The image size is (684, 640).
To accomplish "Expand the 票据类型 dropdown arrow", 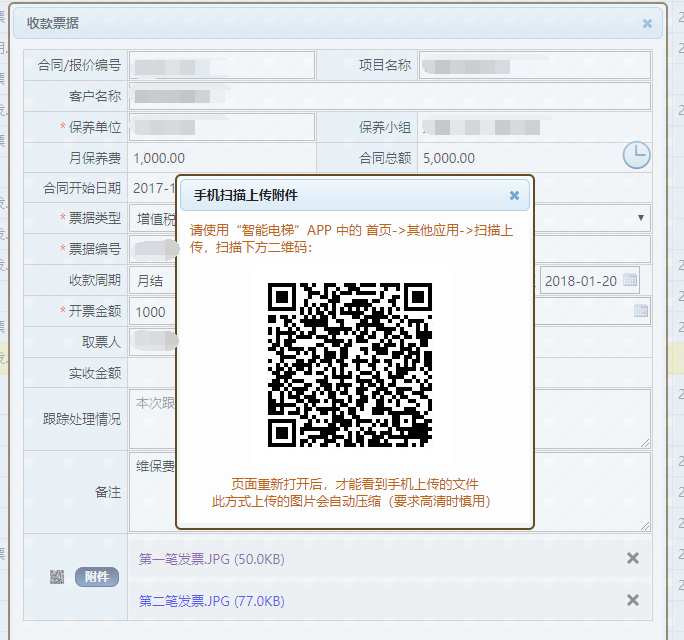I will point(640,217).
